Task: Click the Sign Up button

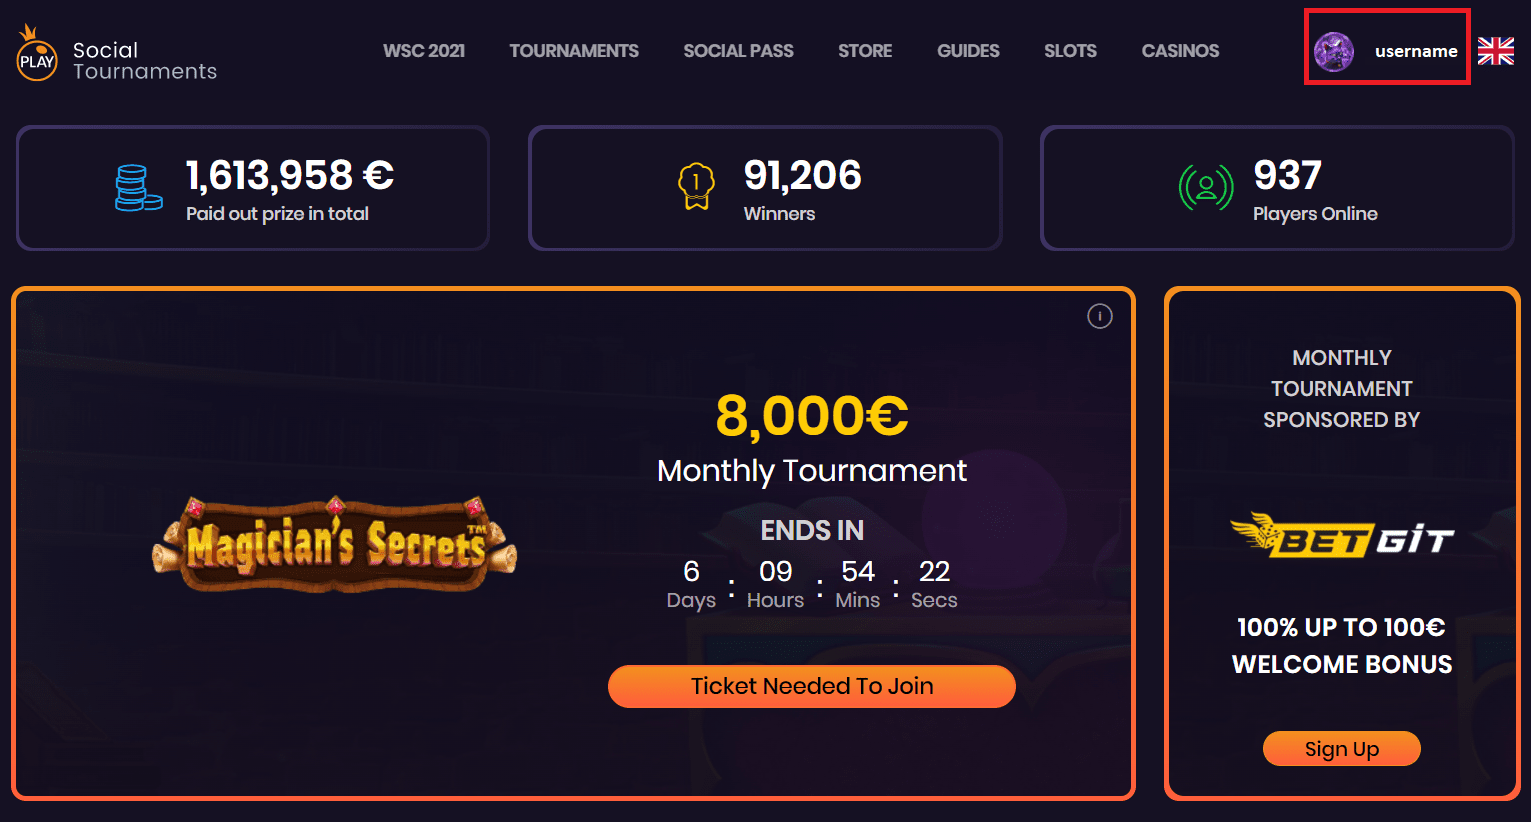Action: coord(1341,749)
